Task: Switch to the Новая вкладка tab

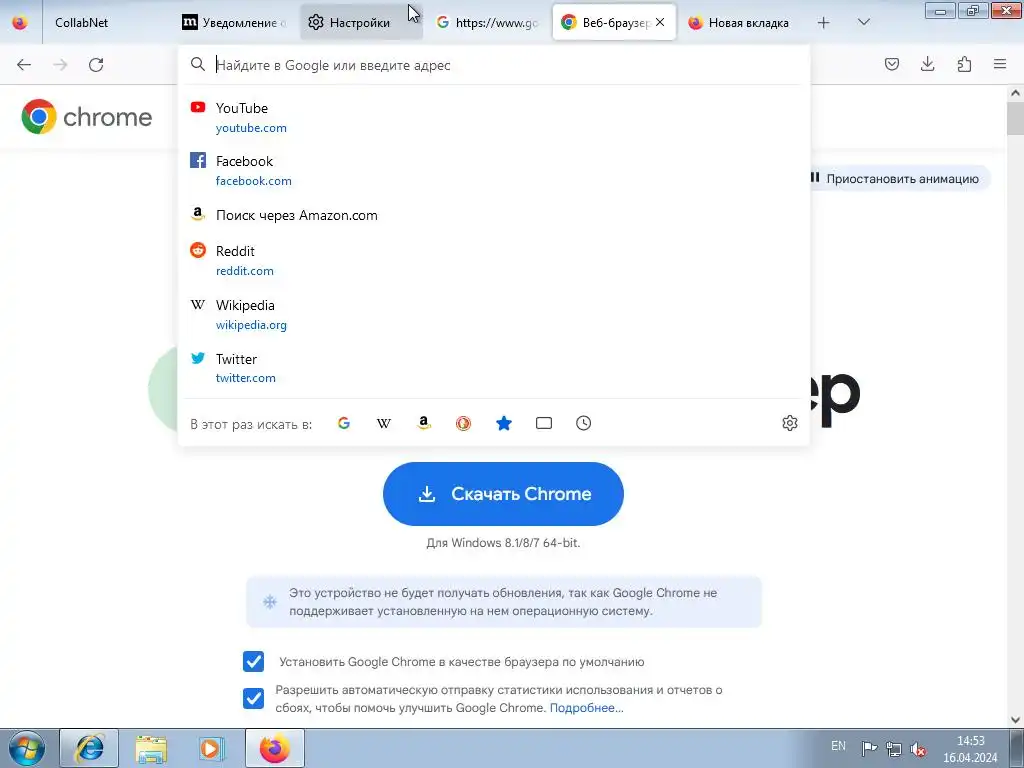Action: click(739, 22)
